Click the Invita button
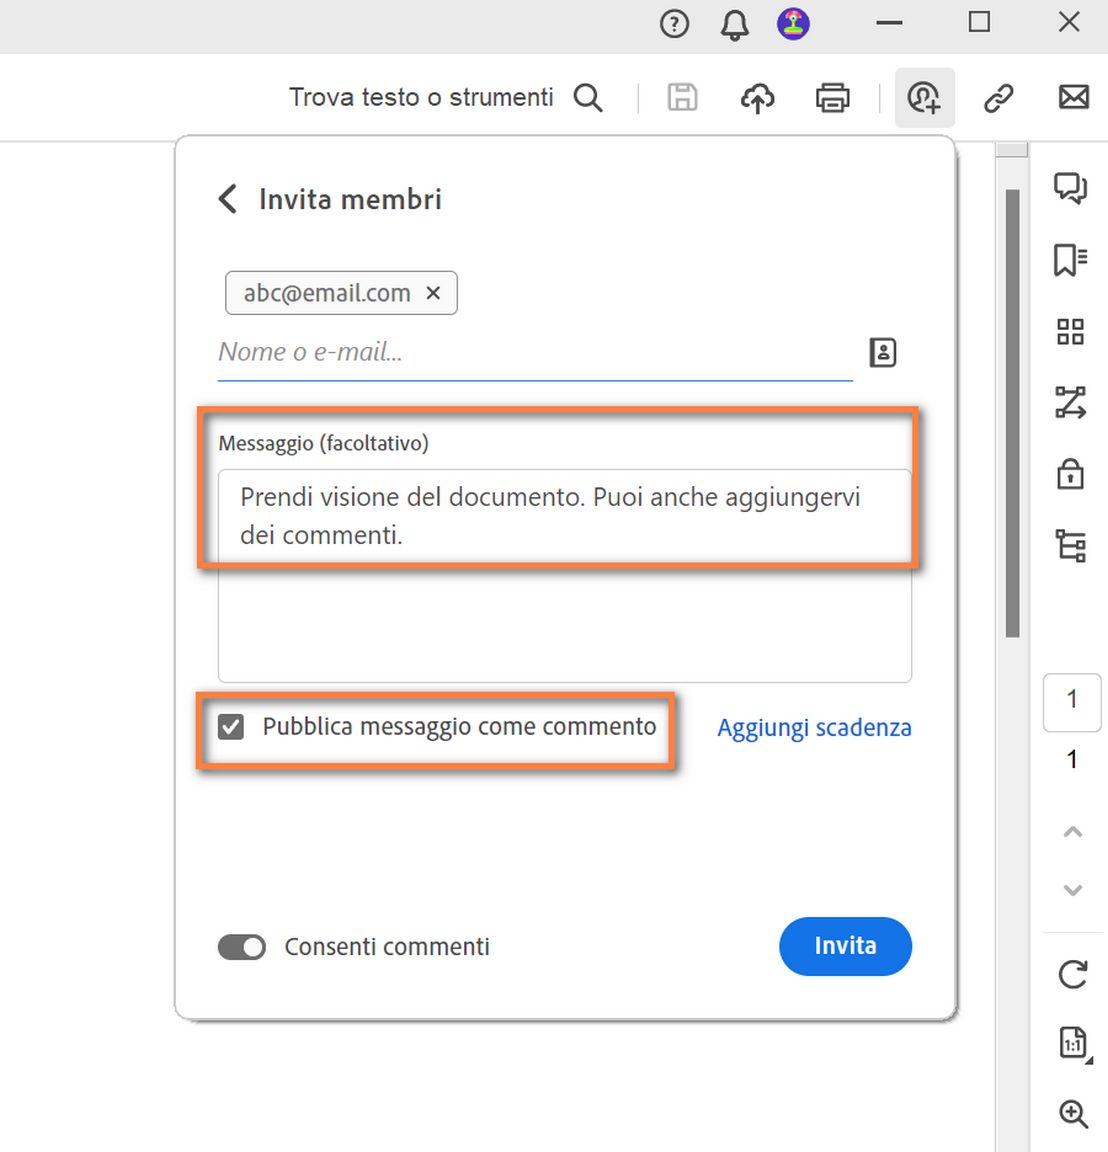 pyautogui.click(x=845, y=946)
